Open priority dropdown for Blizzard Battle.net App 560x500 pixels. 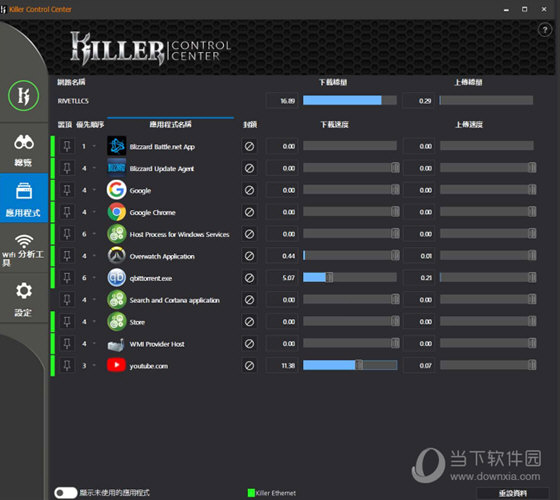pyautogui.click(x=94, y=146)
